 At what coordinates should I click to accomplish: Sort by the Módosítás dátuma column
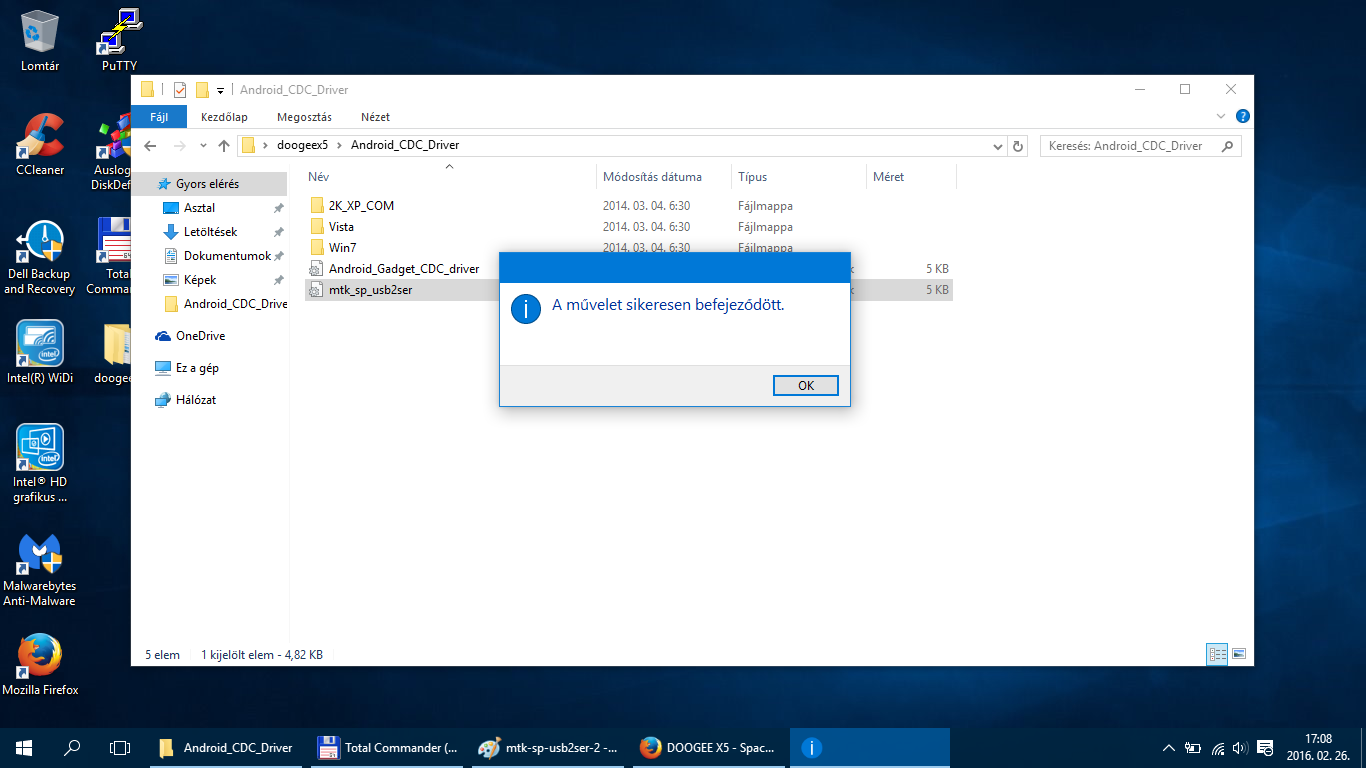tap(651, 177)
